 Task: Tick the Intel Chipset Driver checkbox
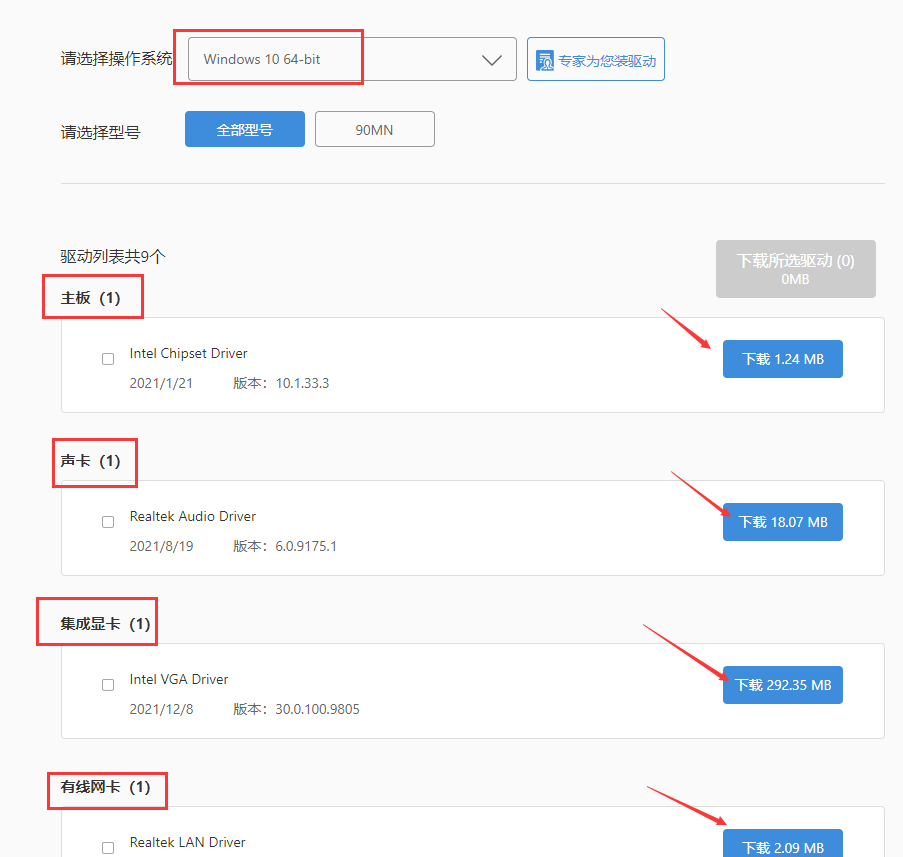click(x=108, y=359)
